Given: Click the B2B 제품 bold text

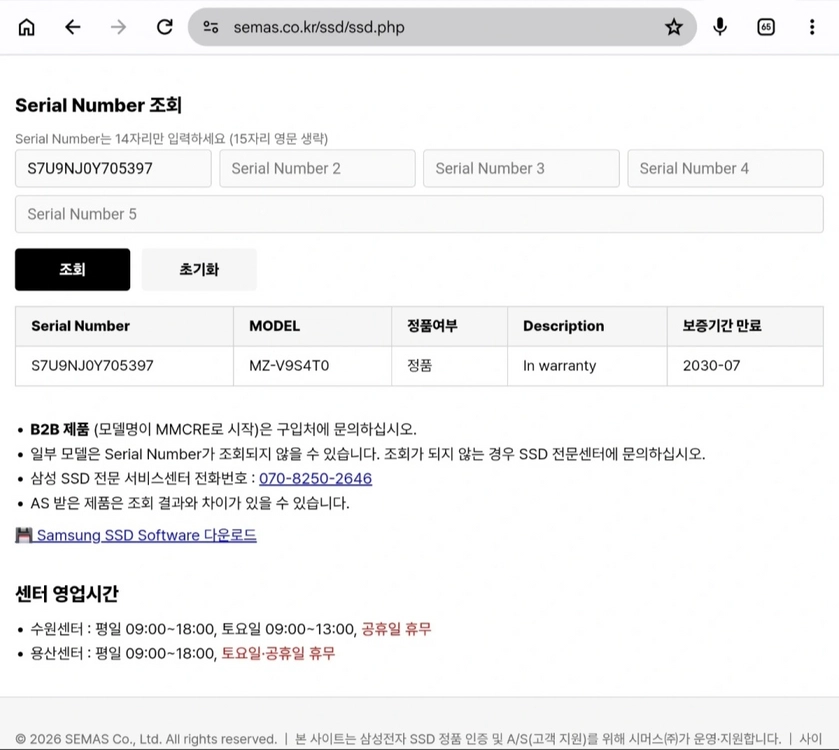Looking at the screenshot, I should [59, 429].
